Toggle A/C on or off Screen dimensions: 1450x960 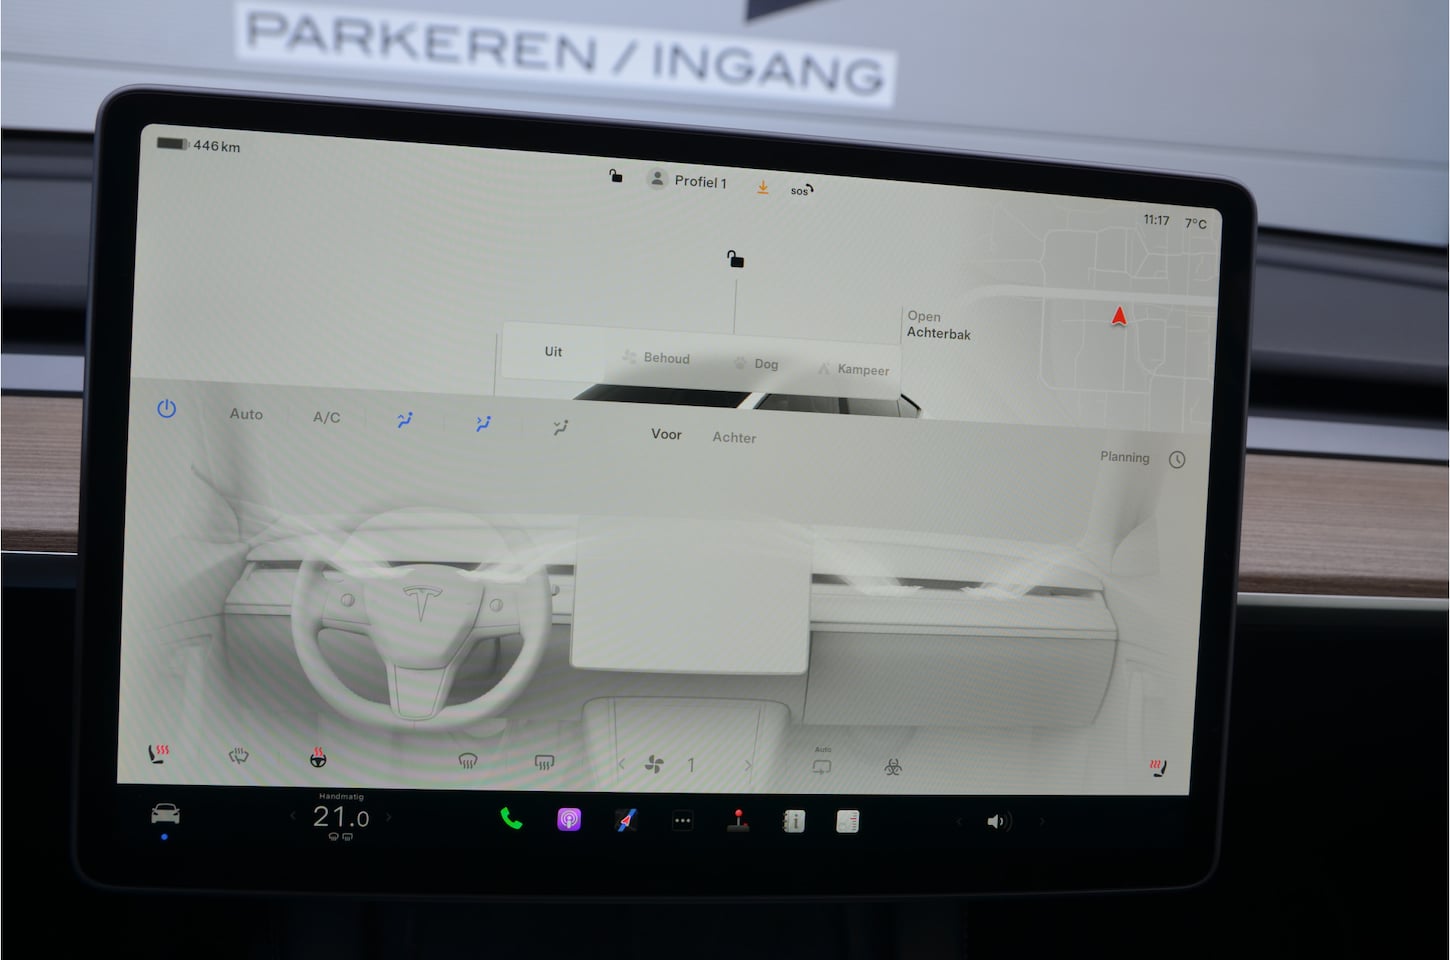[x=326, y=417]
